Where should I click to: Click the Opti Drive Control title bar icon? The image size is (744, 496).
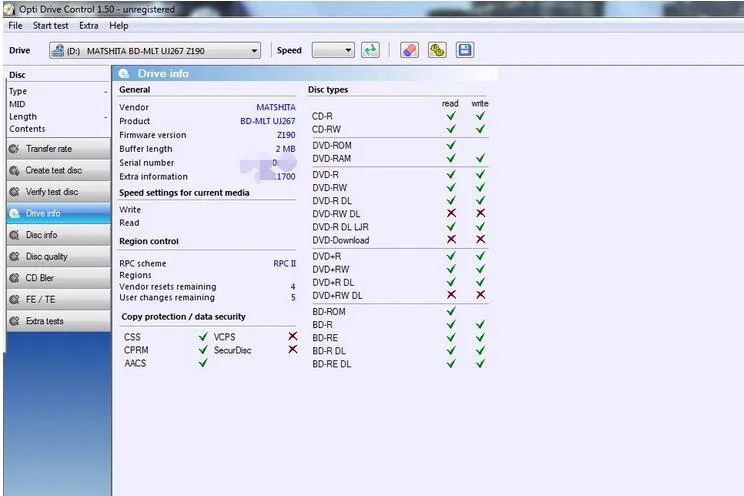[x=9, y=9]
